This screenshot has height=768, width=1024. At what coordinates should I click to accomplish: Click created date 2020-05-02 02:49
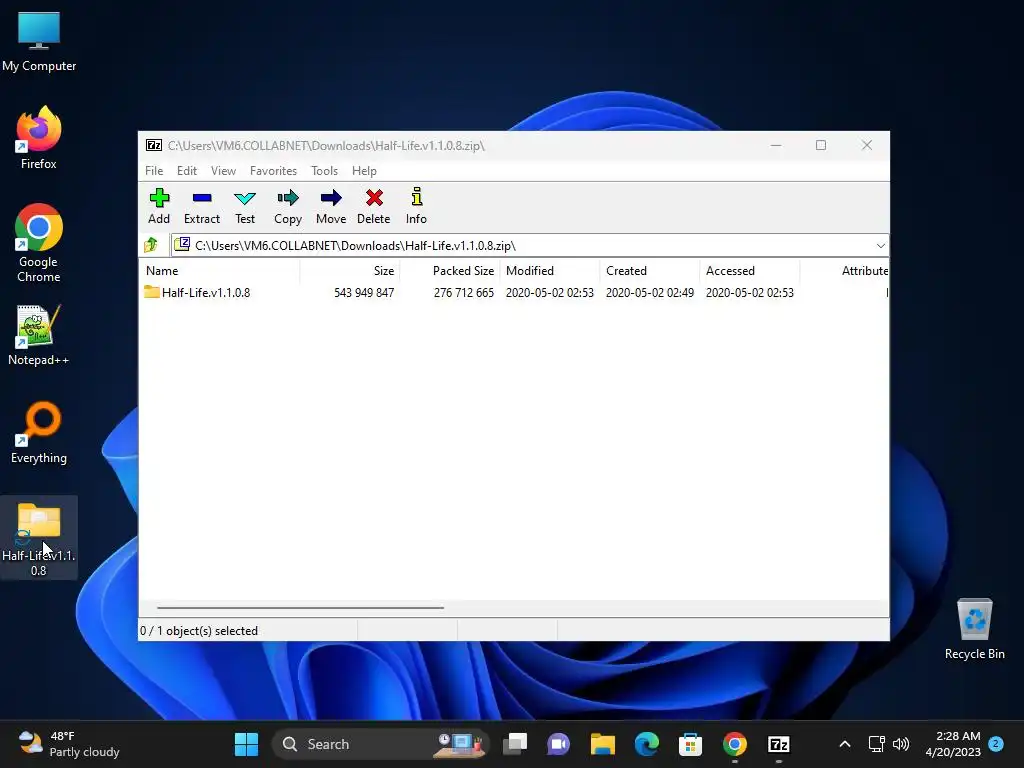tap(650, 293)
